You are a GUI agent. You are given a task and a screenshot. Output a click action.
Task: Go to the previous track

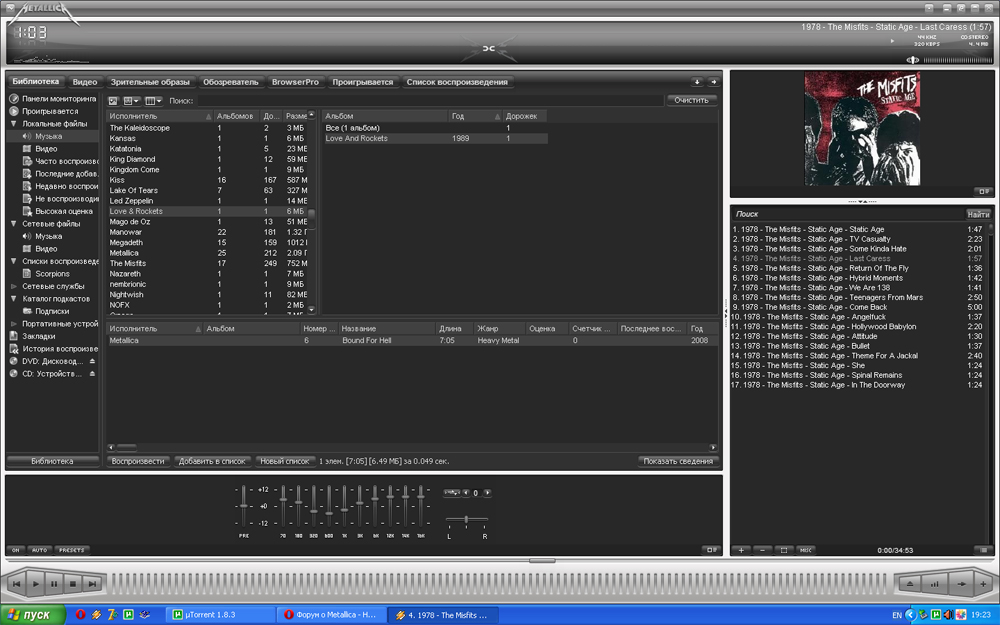coord(15,583)
